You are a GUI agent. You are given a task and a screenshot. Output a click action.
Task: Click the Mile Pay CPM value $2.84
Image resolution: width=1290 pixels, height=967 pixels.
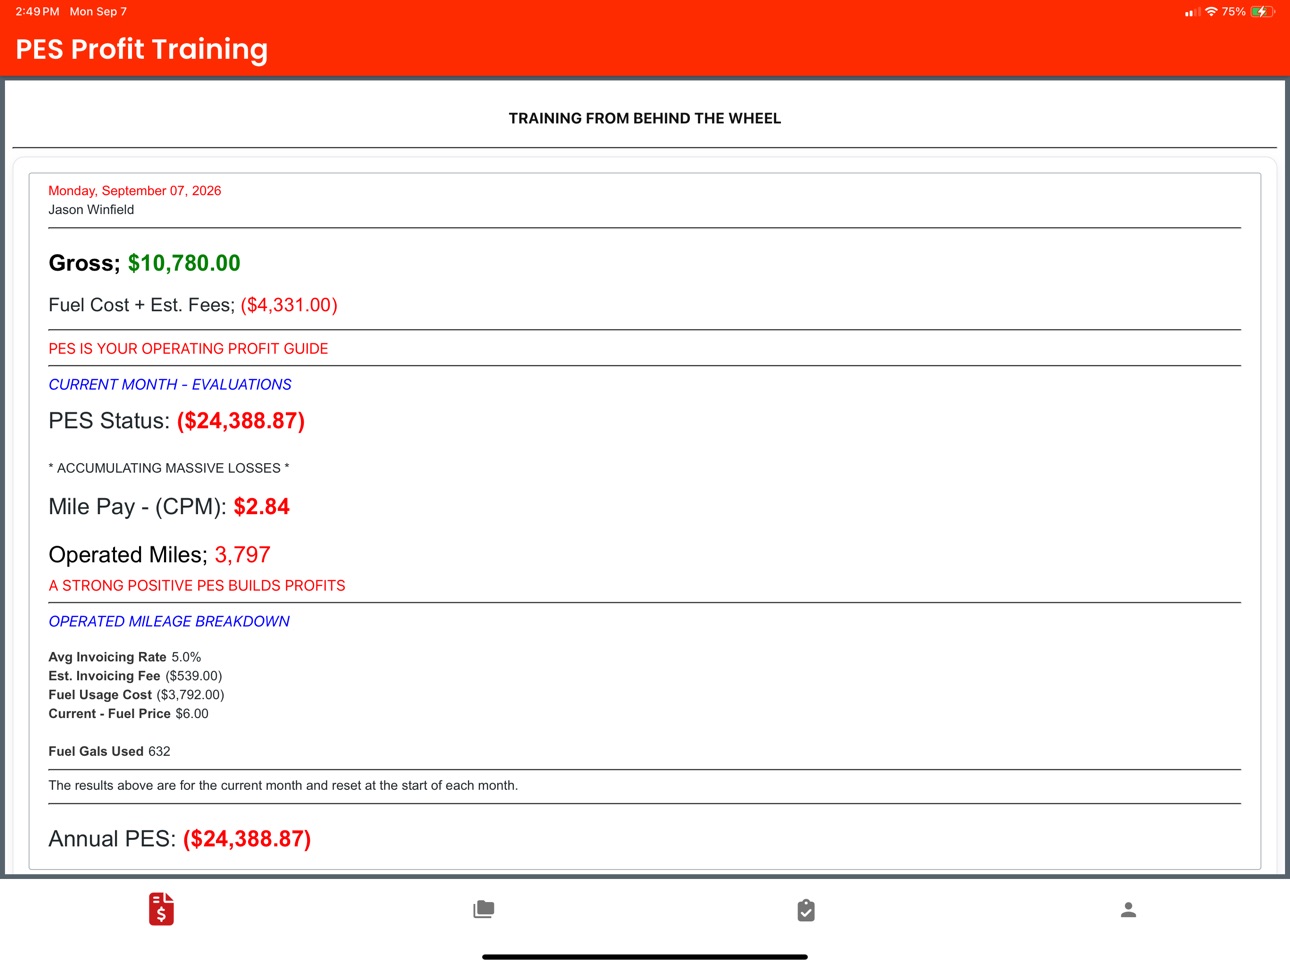[x=262, y=507]
